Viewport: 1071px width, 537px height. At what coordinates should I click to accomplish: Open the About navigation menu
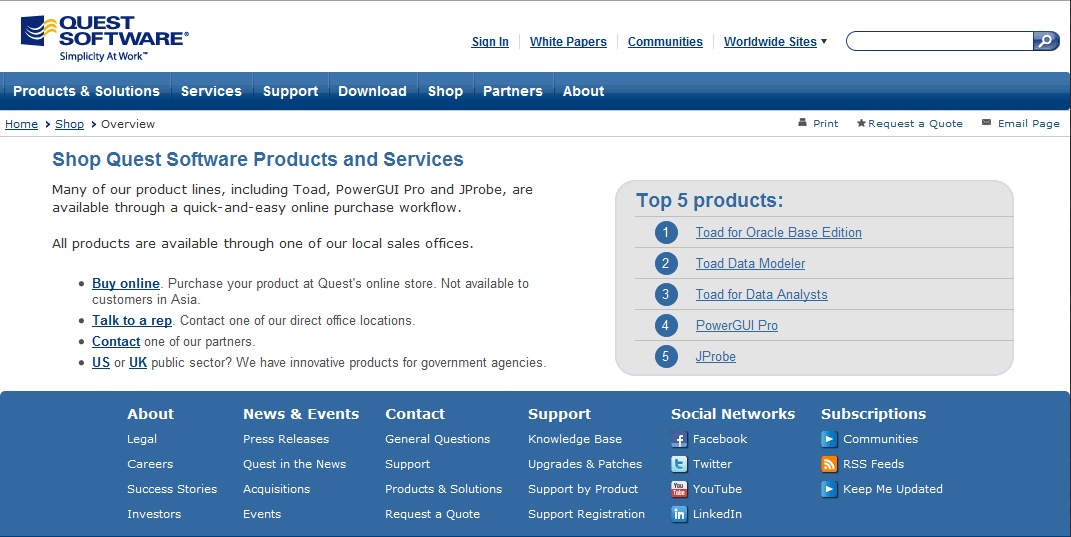click(583, 91)
